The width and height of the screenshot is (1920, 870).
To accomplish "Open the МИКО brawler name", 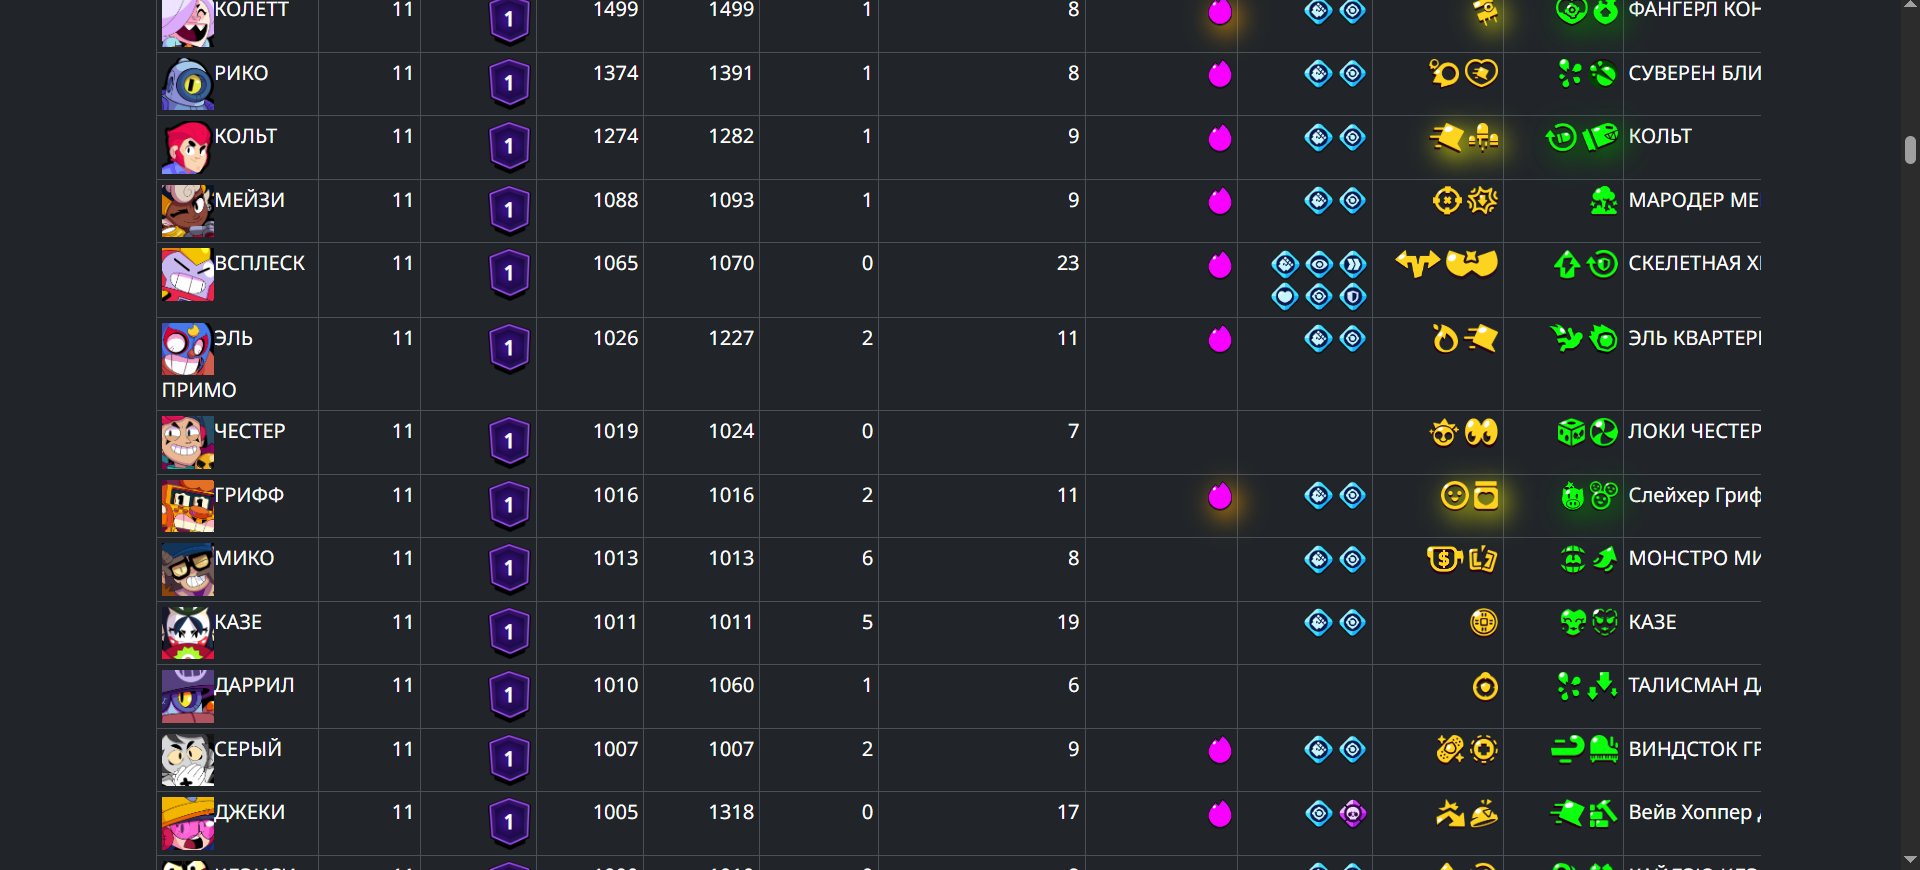I will pos(244,558).
